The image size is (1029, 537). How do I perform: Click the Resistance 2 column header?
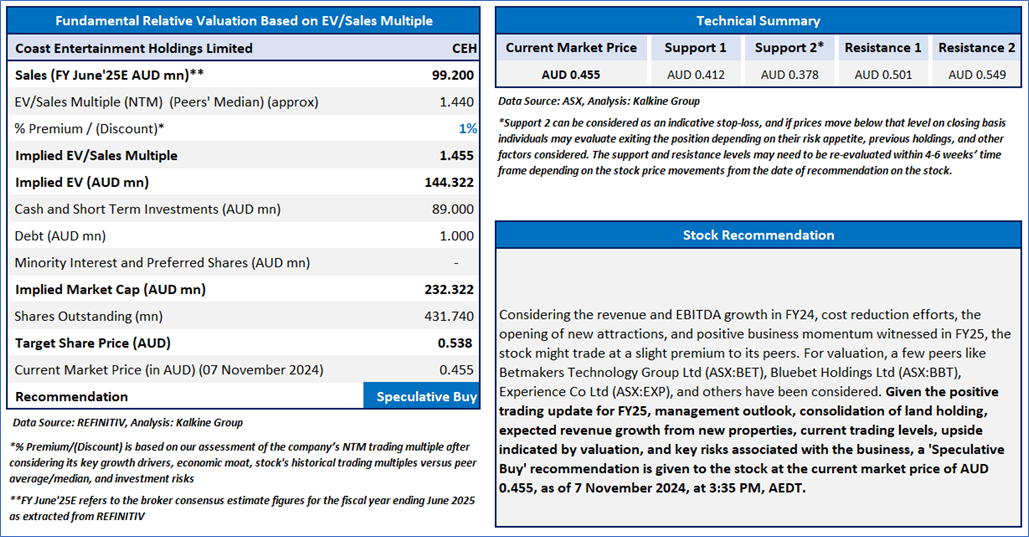tap(976, 48)
